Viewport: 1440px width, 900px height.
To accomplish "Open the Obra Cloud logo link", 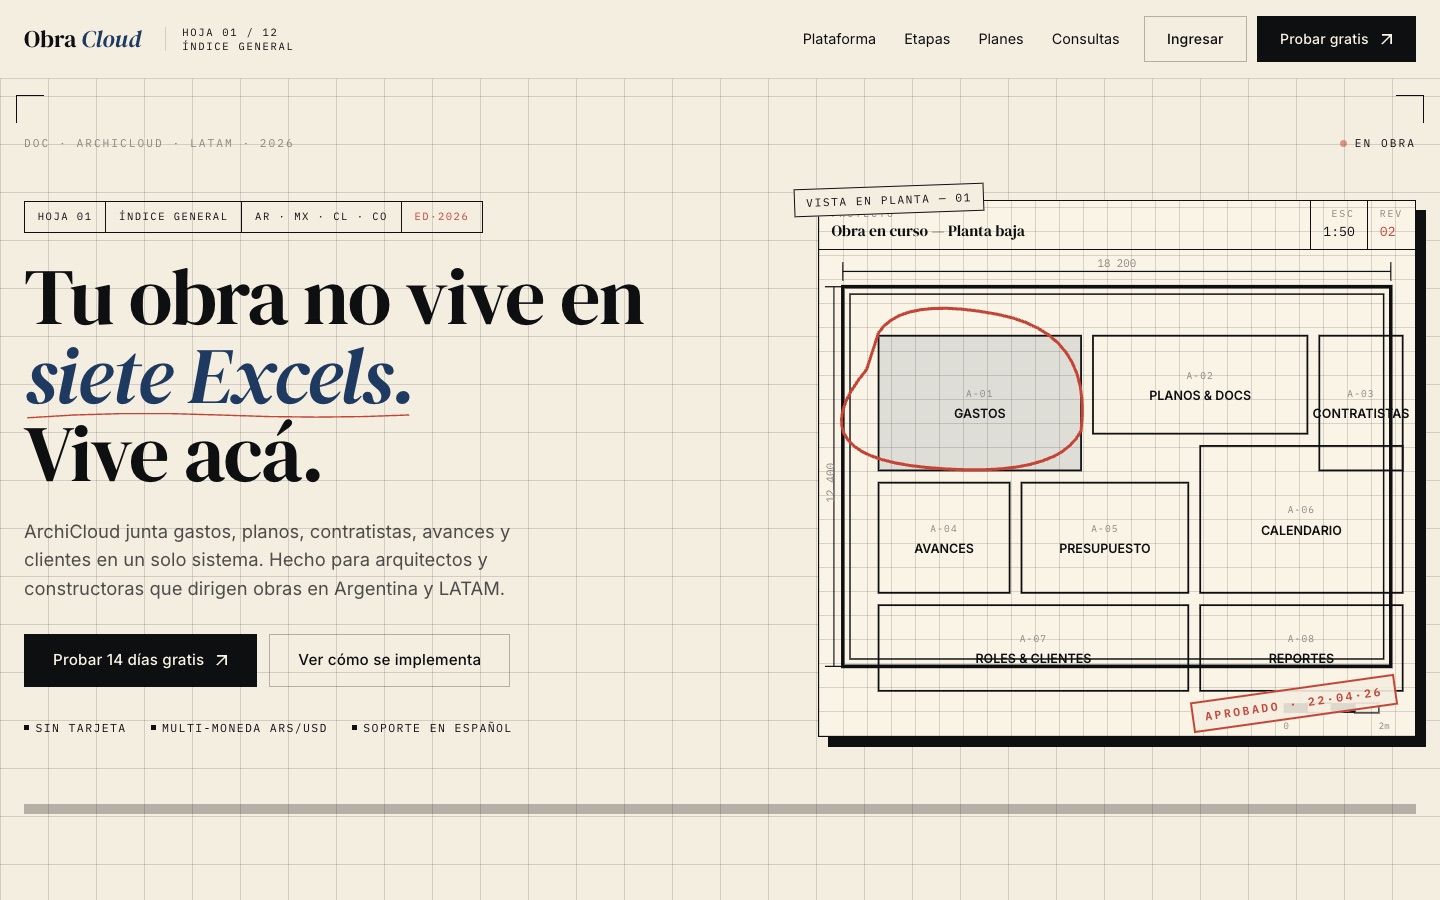I will point(83,39).
